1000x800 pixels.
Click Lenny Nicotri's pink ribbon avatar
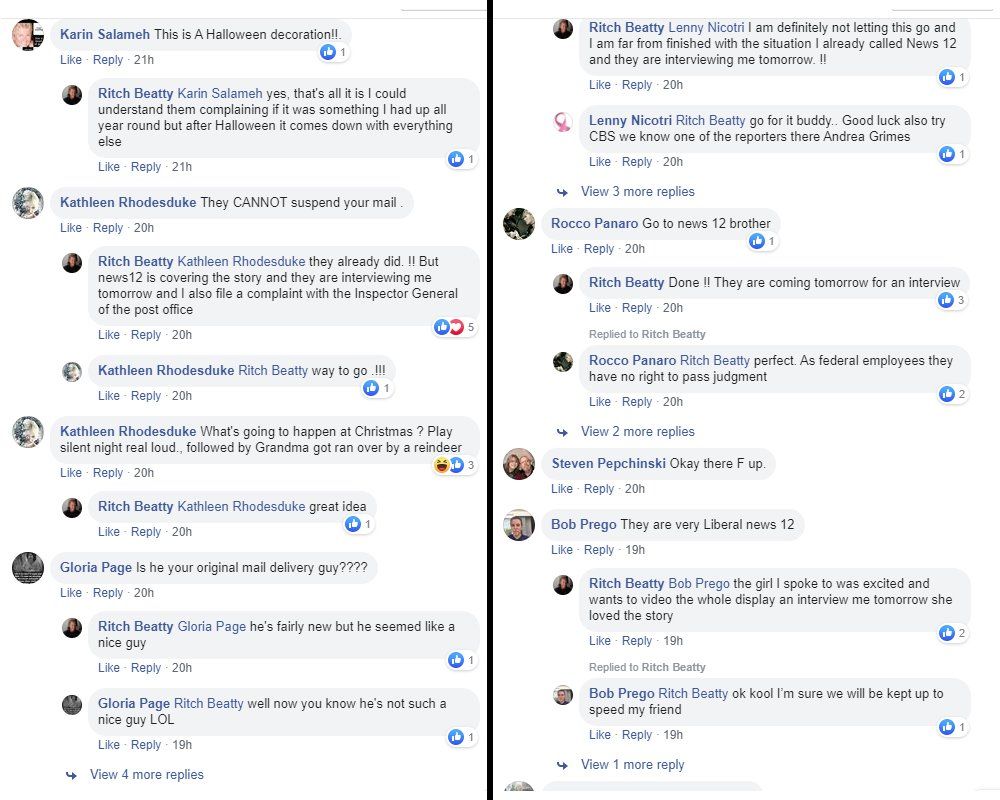(x=563, y=122)
